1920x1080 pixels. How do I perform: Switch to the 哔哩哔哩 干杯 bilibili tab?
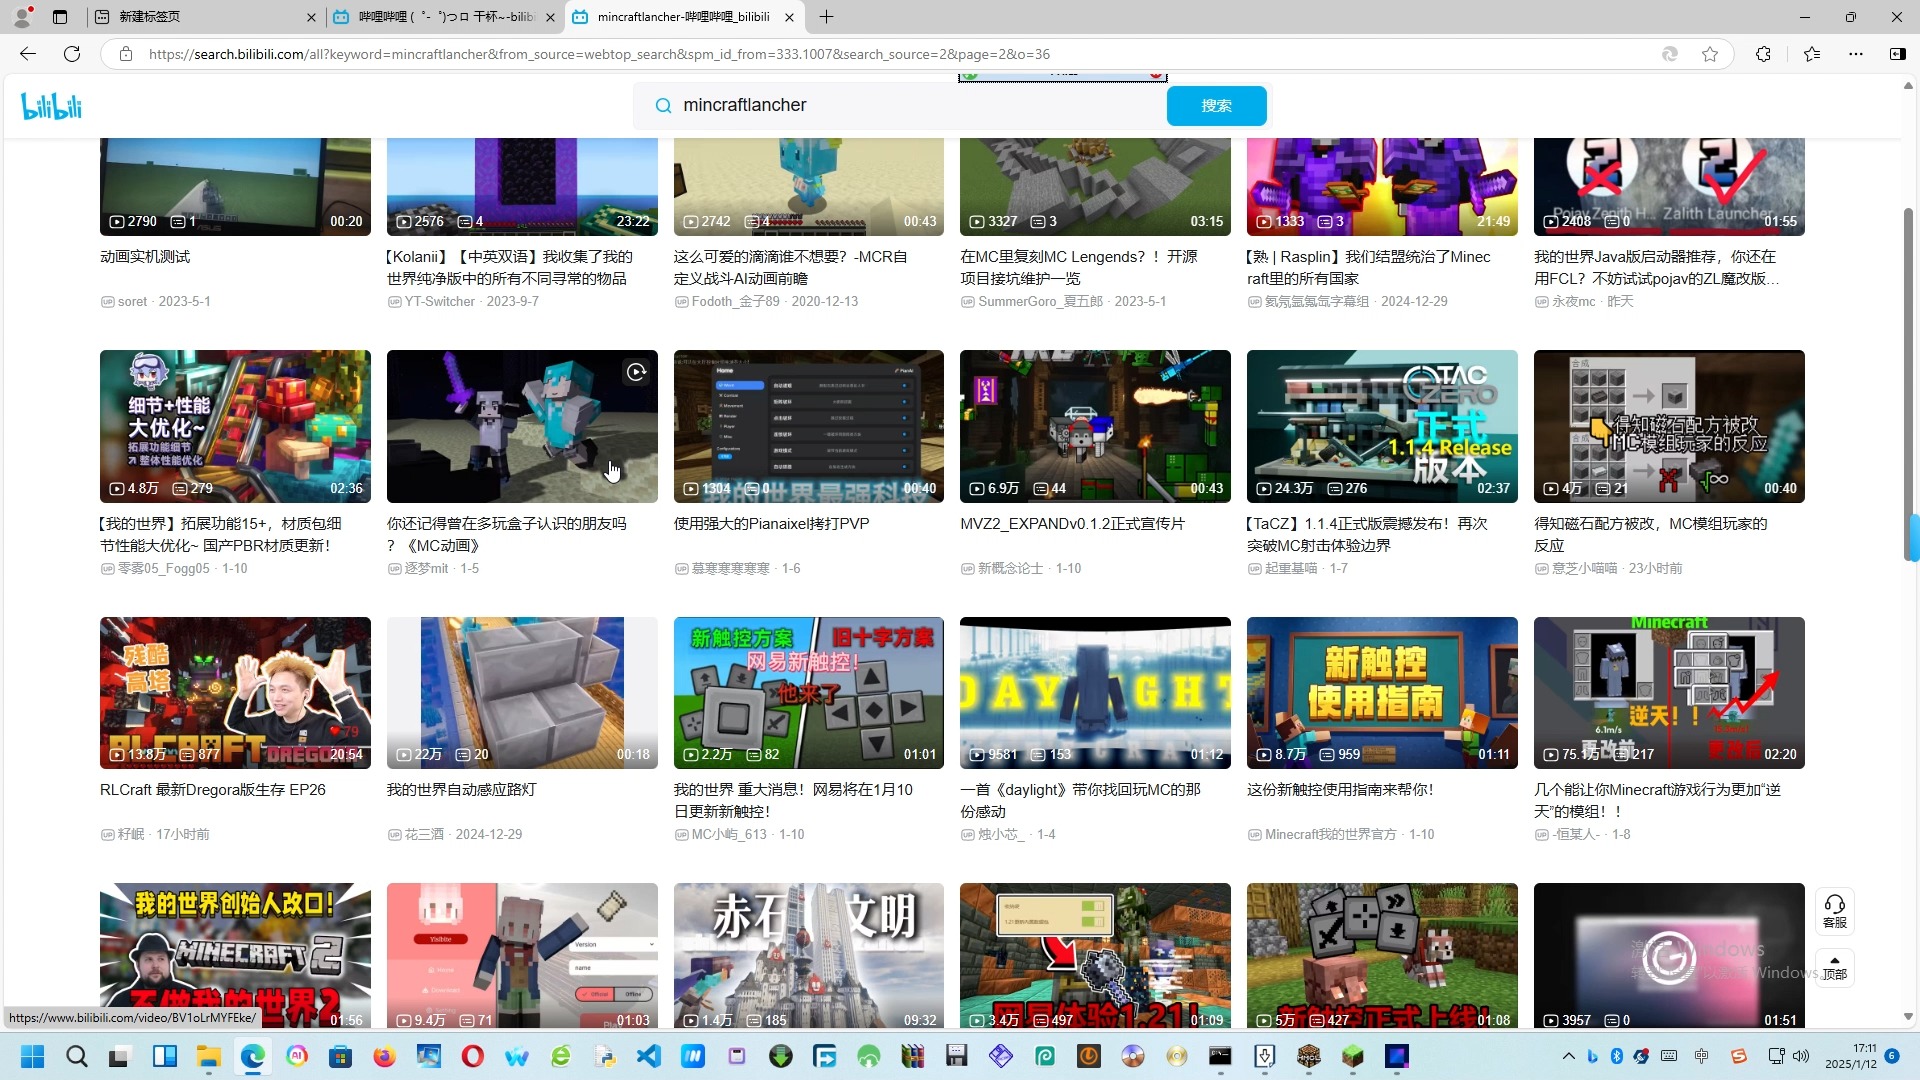pos(445,17)
